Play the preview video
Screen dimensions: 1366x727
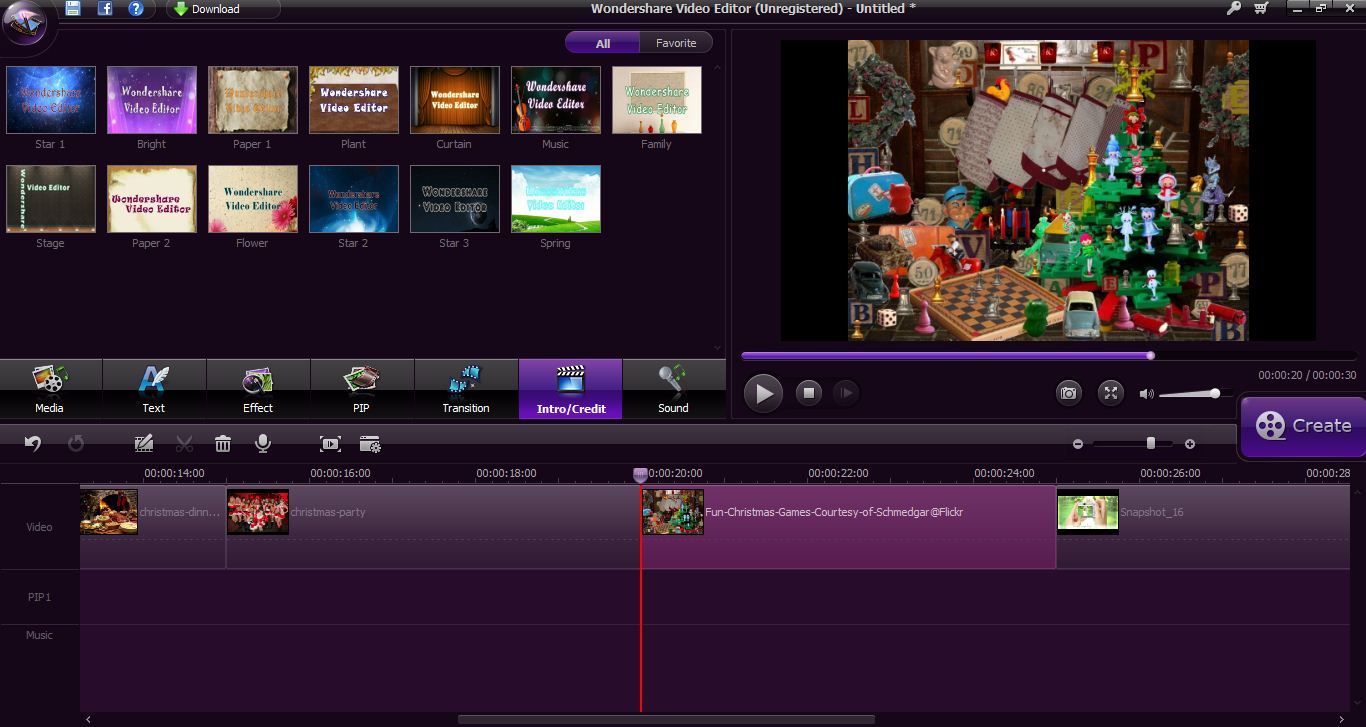[764, 393]
